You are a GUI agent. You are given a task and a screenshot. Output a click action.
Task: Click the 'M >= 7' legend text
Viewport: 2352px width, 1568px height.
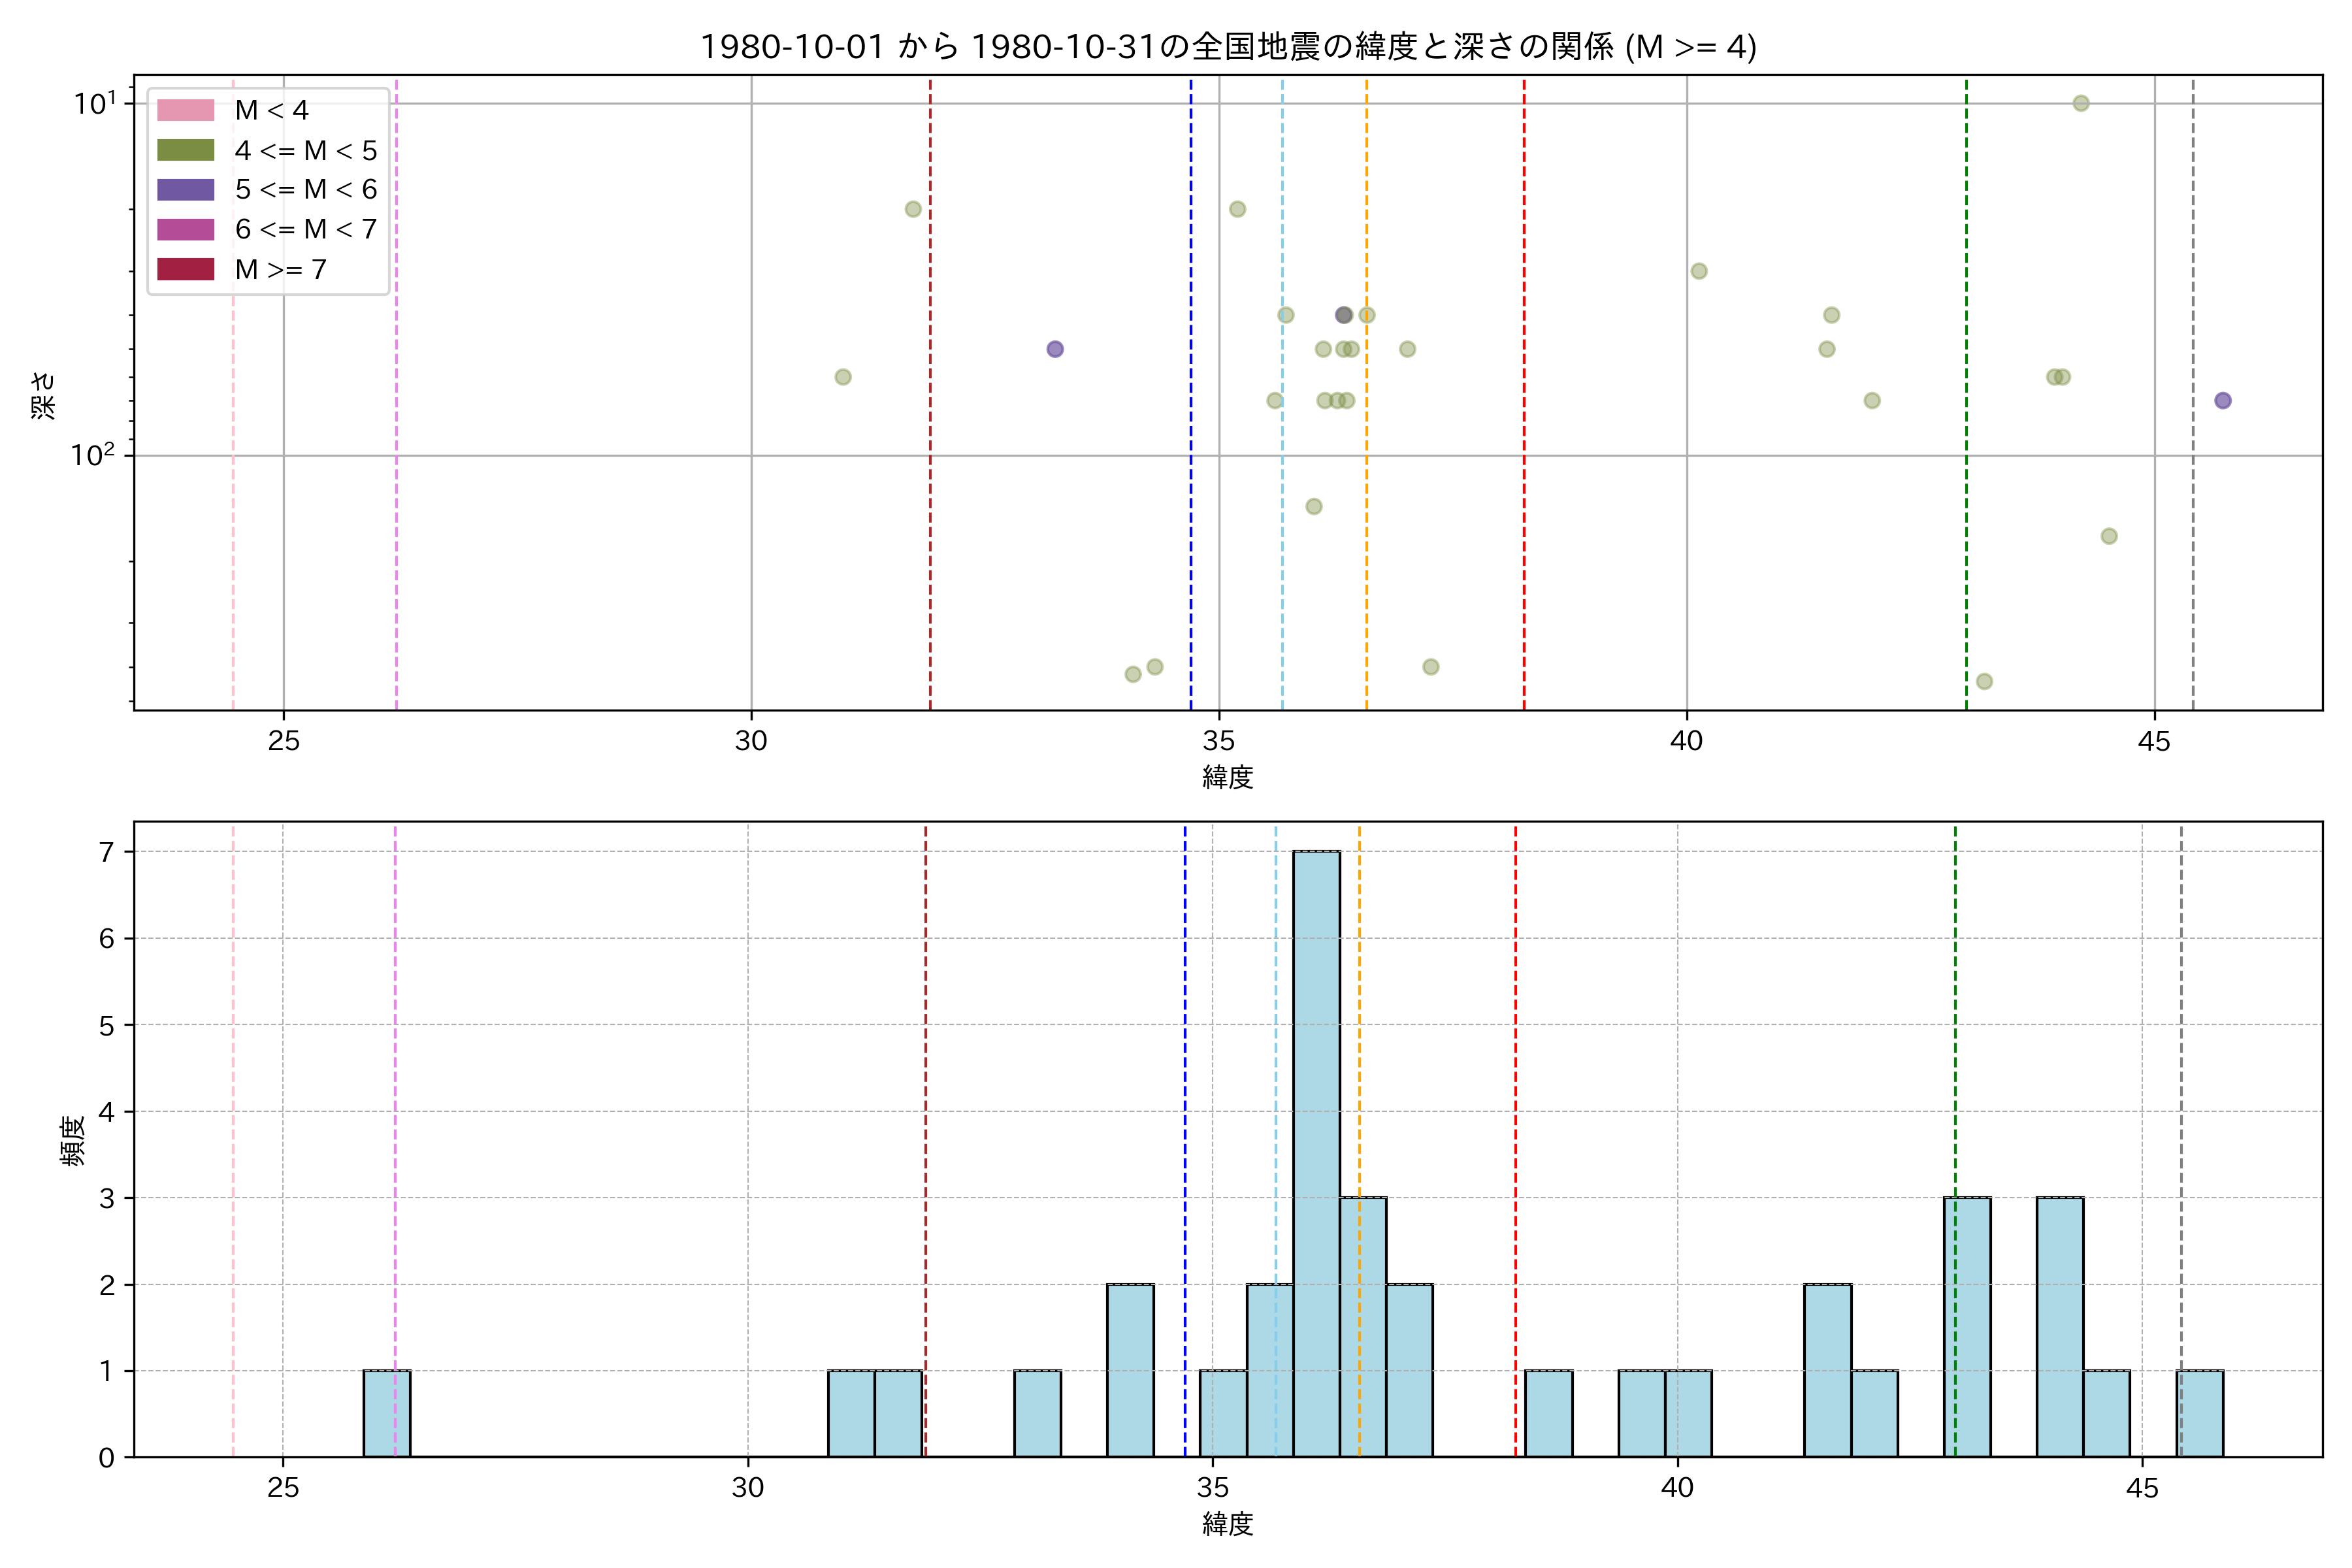(280, 269)
